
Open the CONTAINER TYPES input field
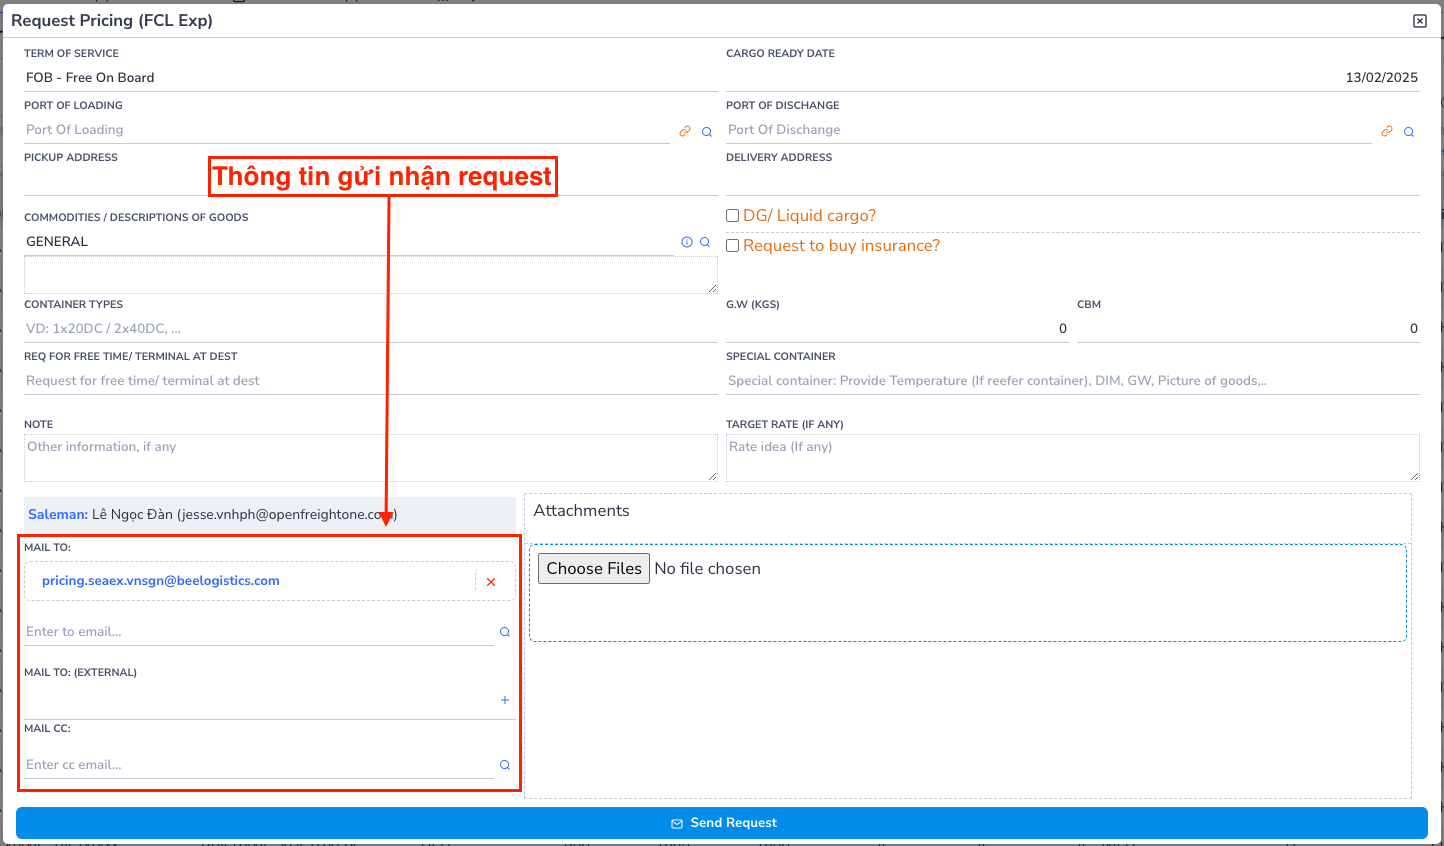[x=300, y=328]
